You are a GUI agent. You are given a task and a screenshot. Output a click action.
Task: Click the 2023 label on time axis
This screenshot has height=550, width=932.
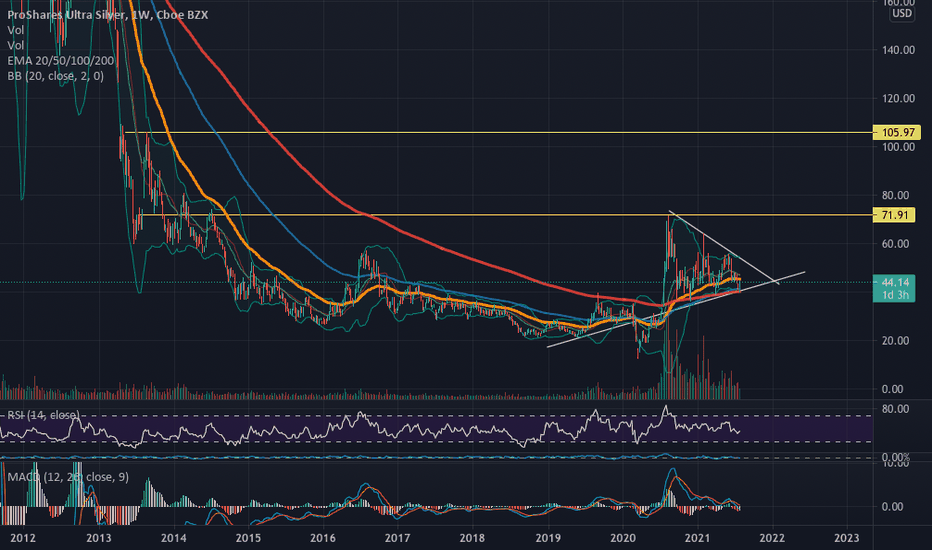pos(846,538)
